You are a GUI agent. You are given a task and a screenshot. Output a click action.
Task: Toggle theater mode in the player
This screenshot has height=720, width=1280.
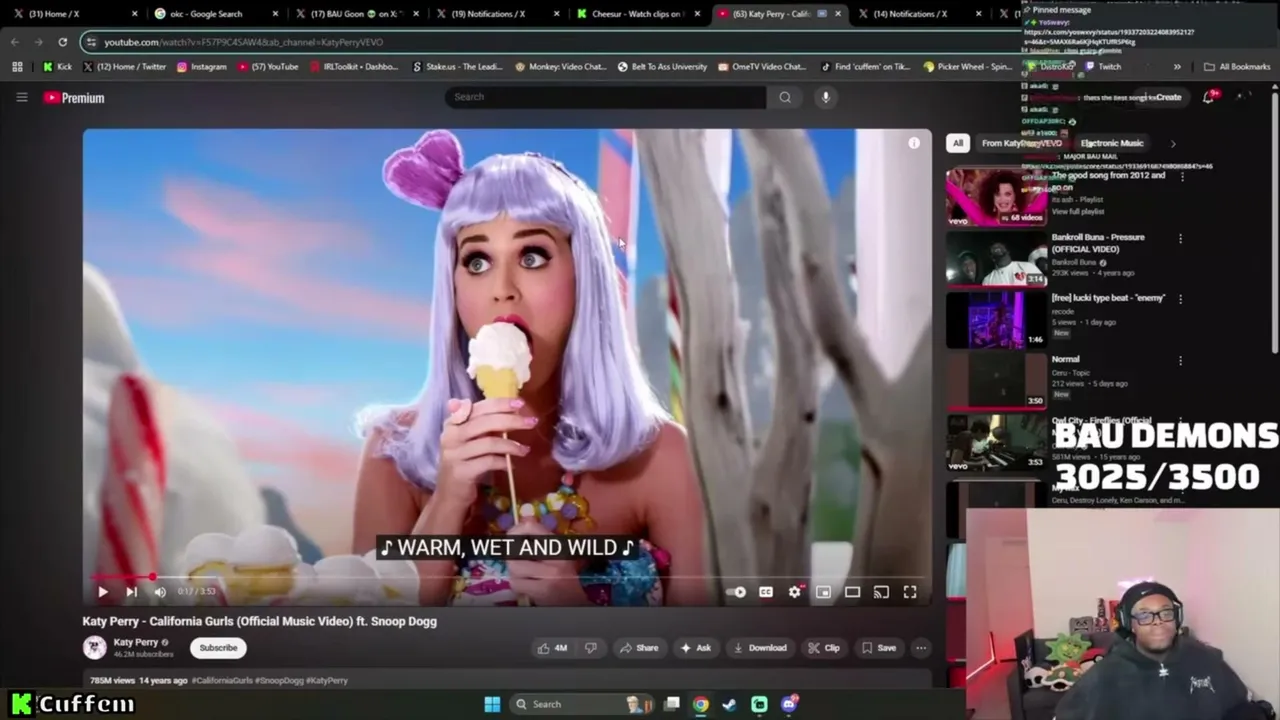coord(852,592)
